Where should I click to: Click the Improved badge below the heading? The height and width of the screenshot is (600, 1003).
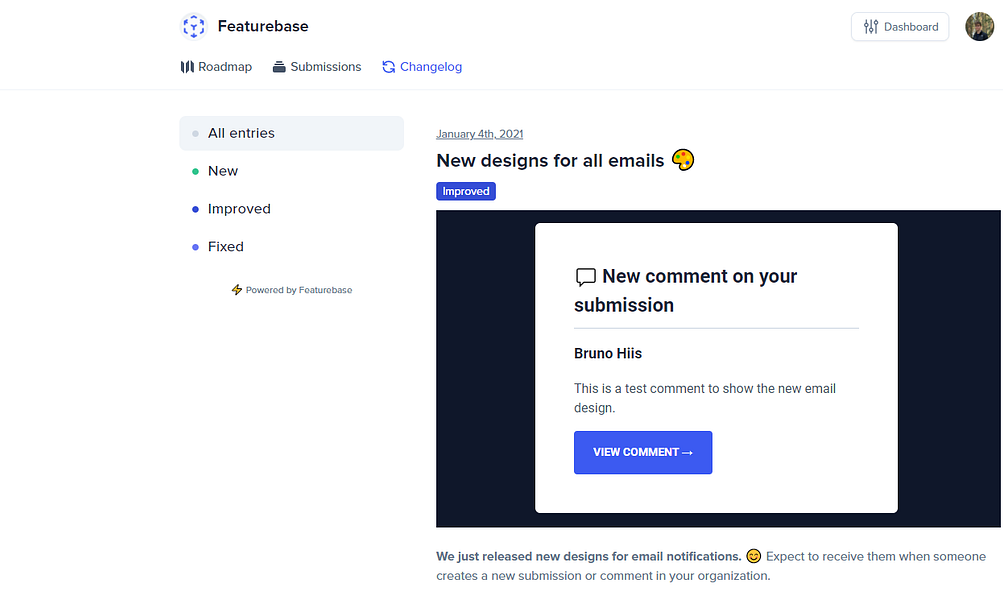pyautogui.click(x=465, y=191)
